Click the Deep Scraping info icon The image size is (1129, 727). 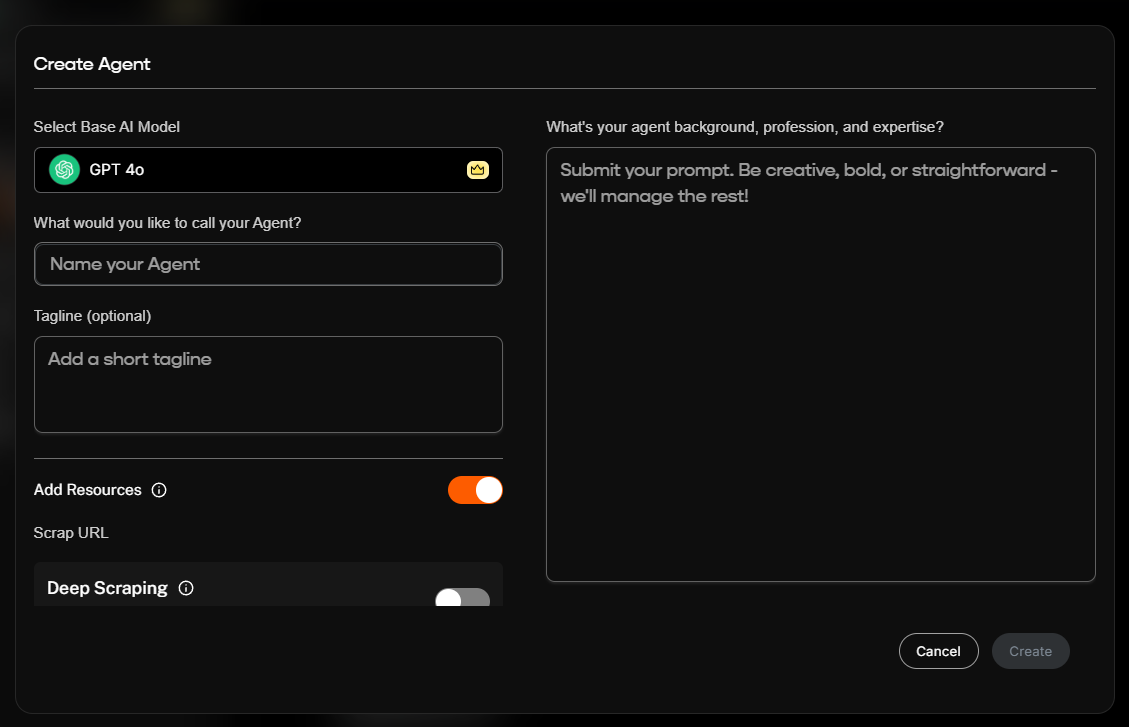(x=186, y=588)
